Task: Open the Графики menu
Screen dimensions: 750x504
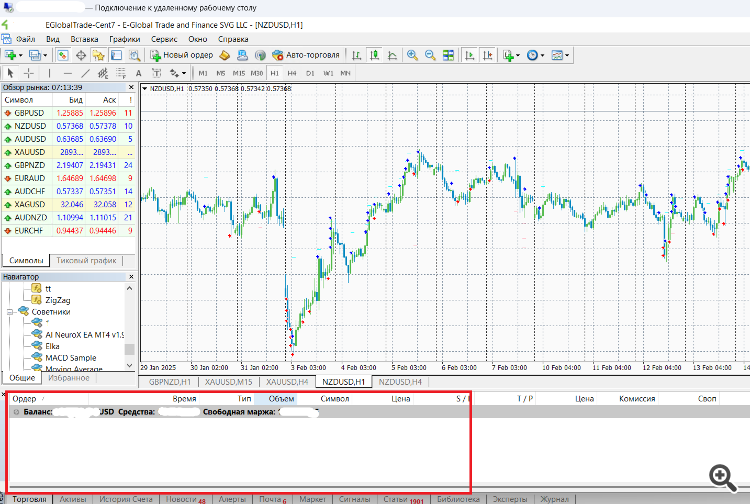Action: [x=125, y=39]
